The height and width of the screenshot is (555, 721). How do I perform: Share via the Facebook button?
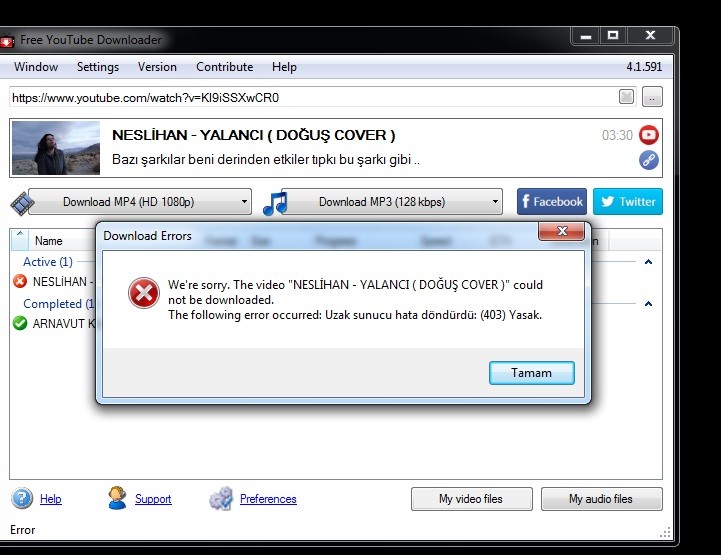pyautogui.click(x=552, y=201)
